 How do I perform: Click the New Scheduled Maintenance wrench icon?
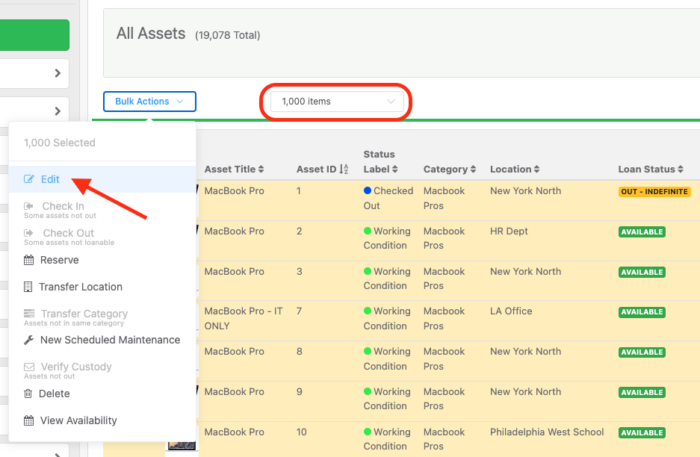[x=29, y=340]
